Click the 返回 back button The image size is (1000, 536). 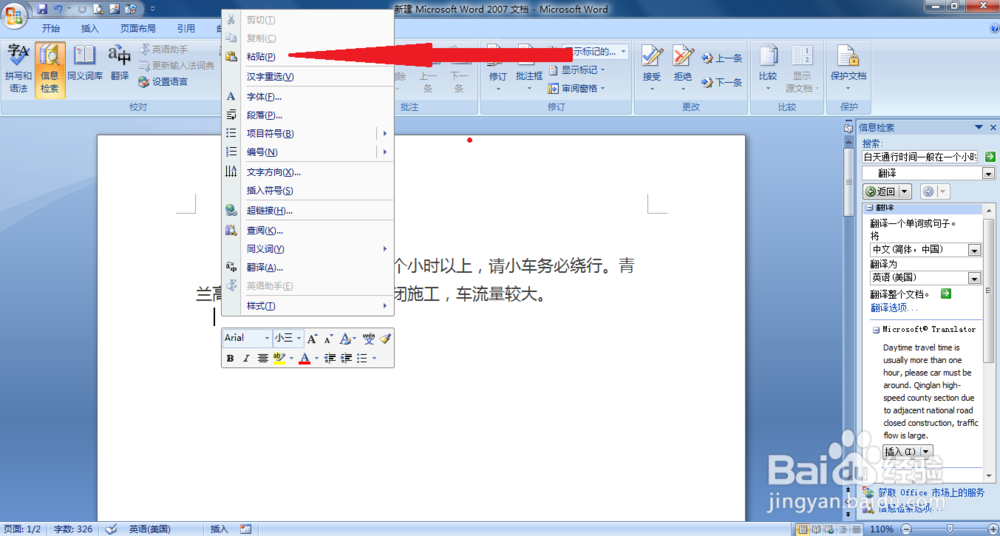point(881,191)
